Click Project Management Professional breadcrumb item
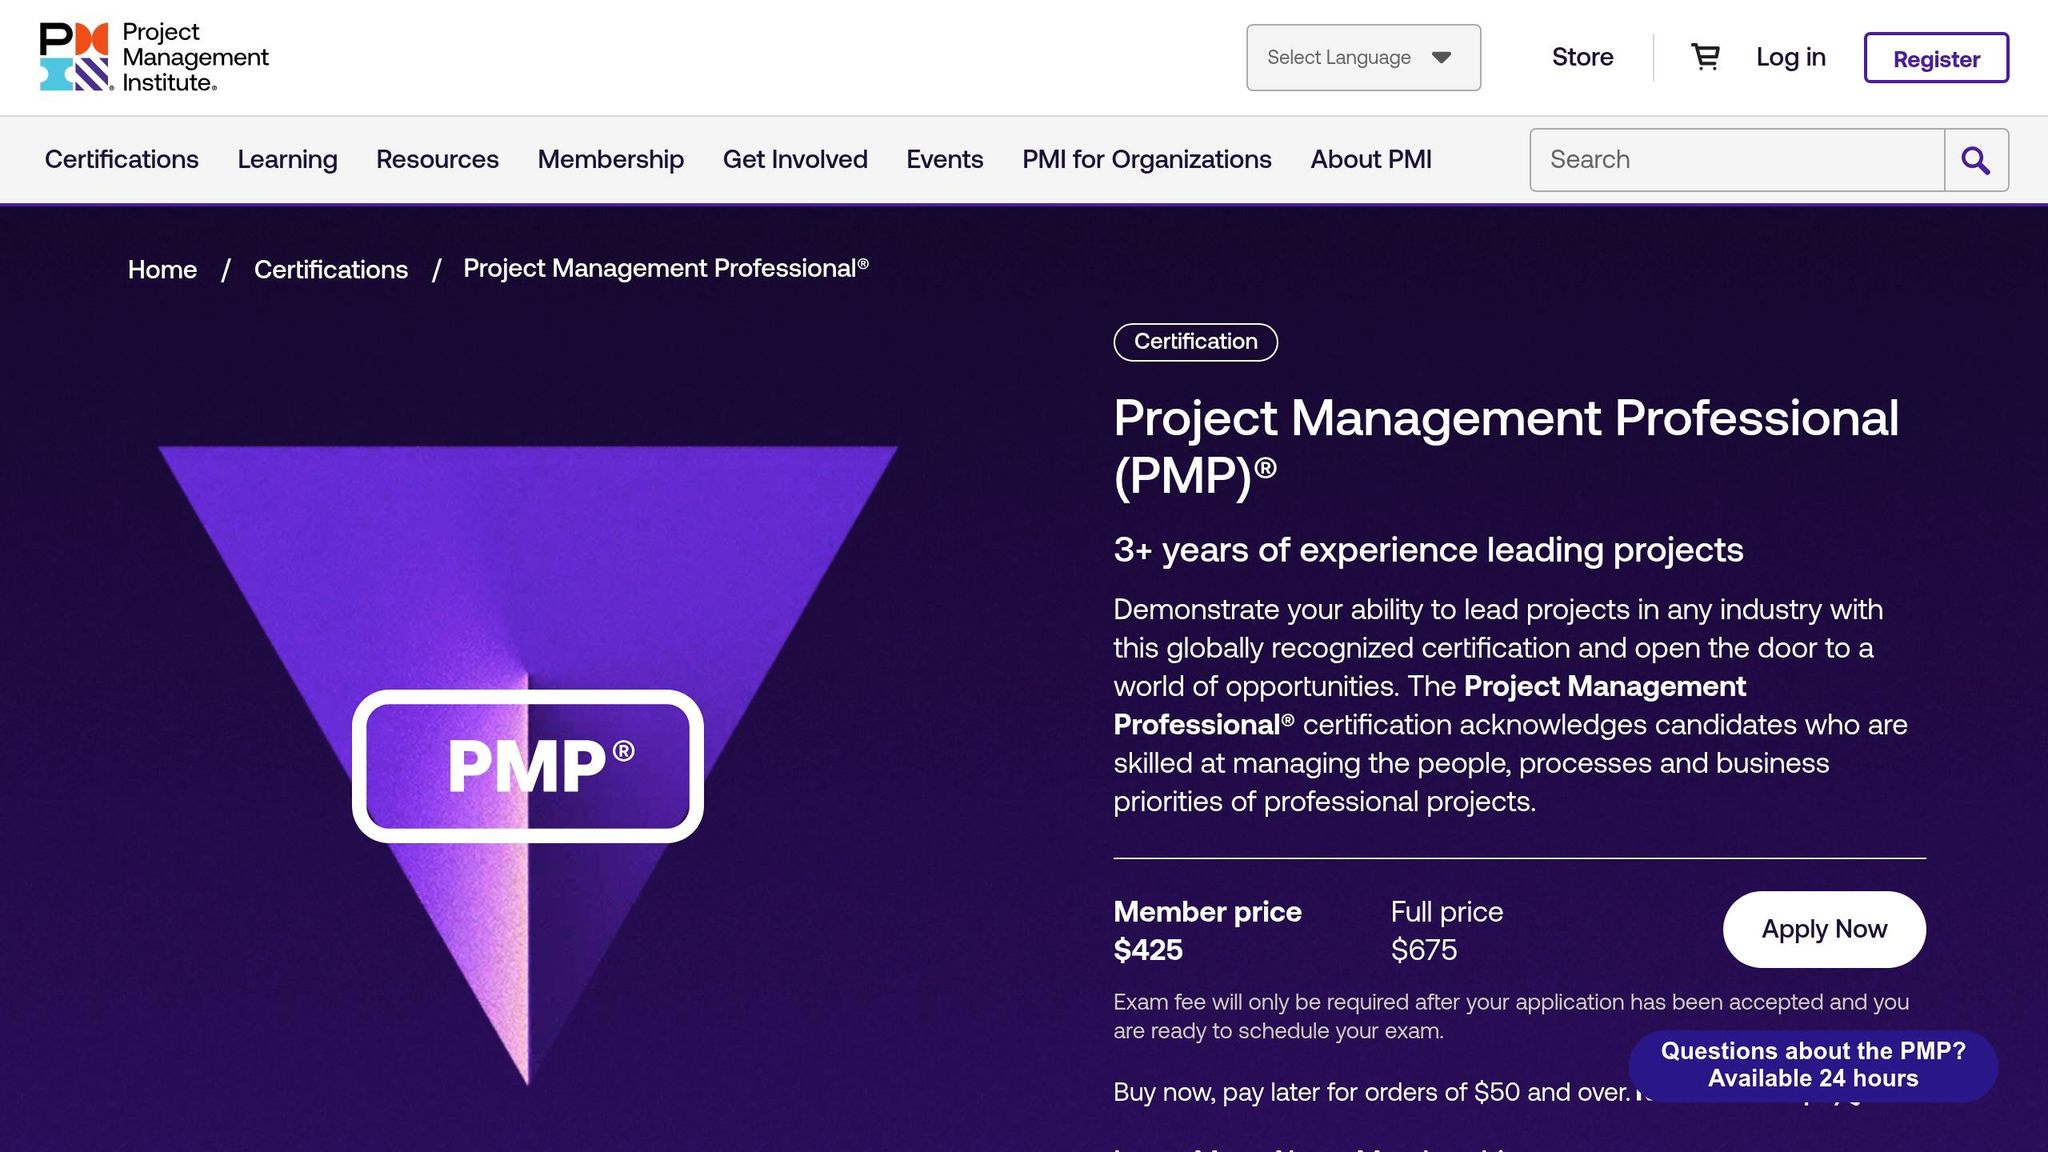 (x=666, y=268)
